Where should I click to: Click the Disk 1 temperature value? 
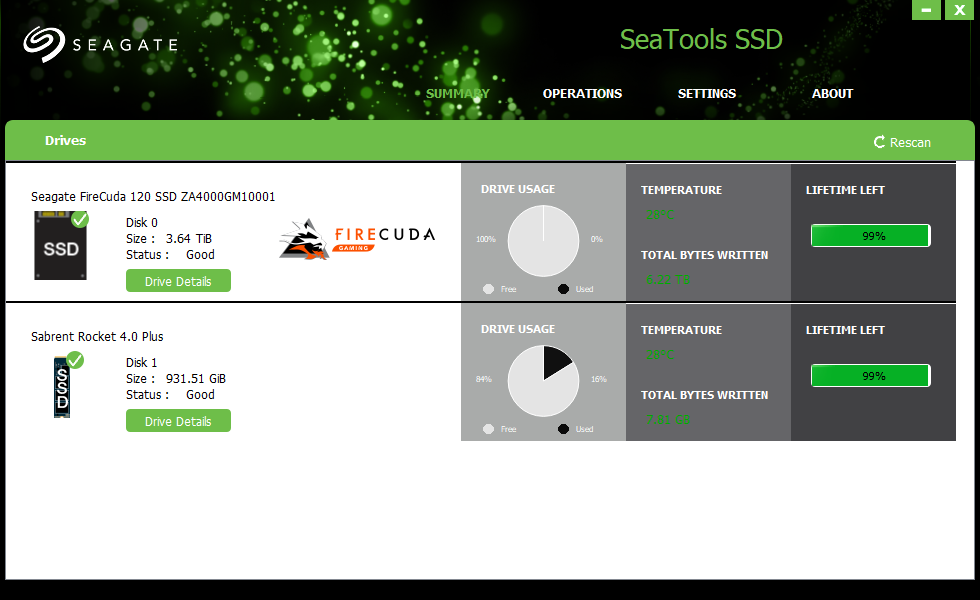660,355
